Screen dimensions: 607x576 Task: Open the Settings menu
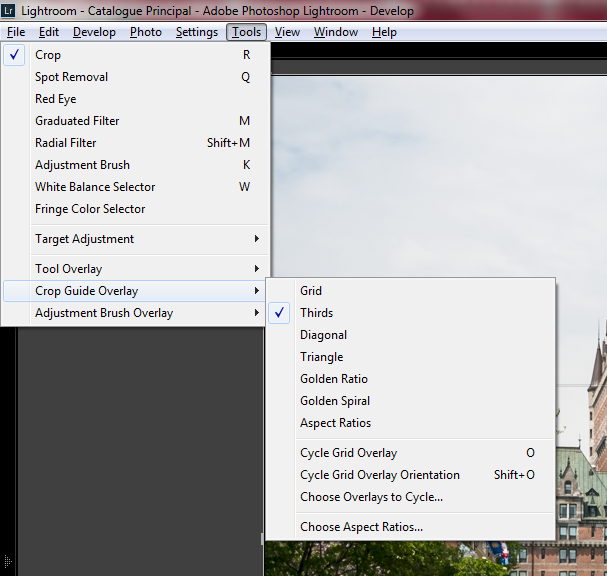[197, 32]
